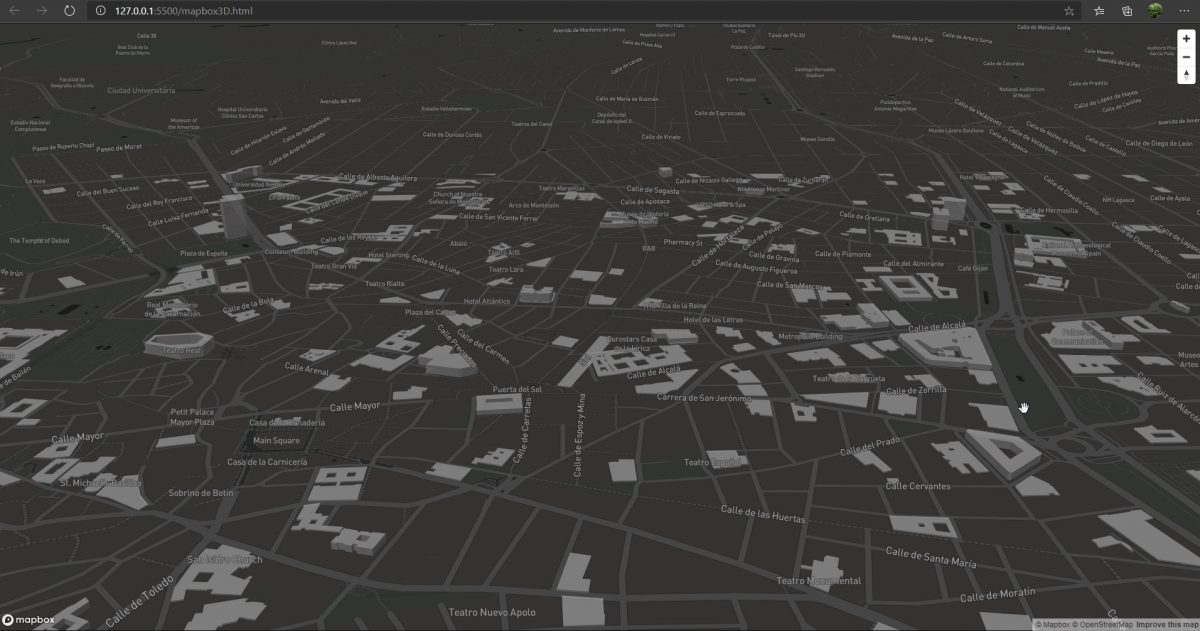Click the Teatro Monumental label
This screenshot has width=1200, height=631.
pyautogui.click(x=818, y=581)
